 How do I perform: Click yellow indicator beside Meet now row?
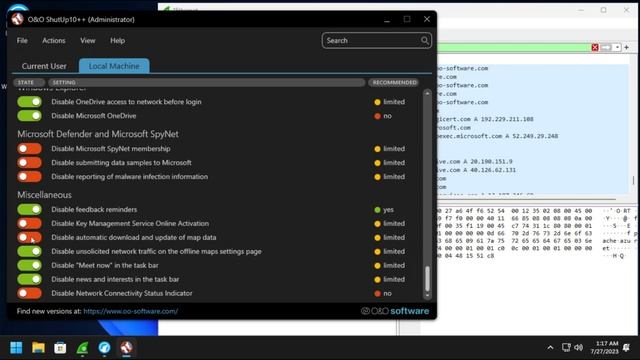377,265
